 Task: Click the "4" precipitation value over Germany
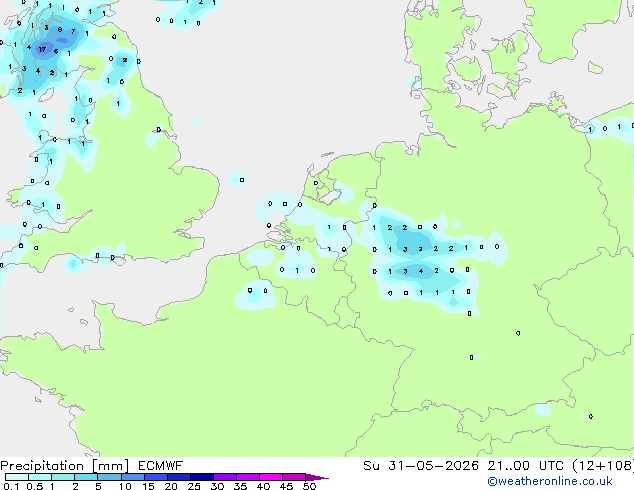[x=421, y=271]
